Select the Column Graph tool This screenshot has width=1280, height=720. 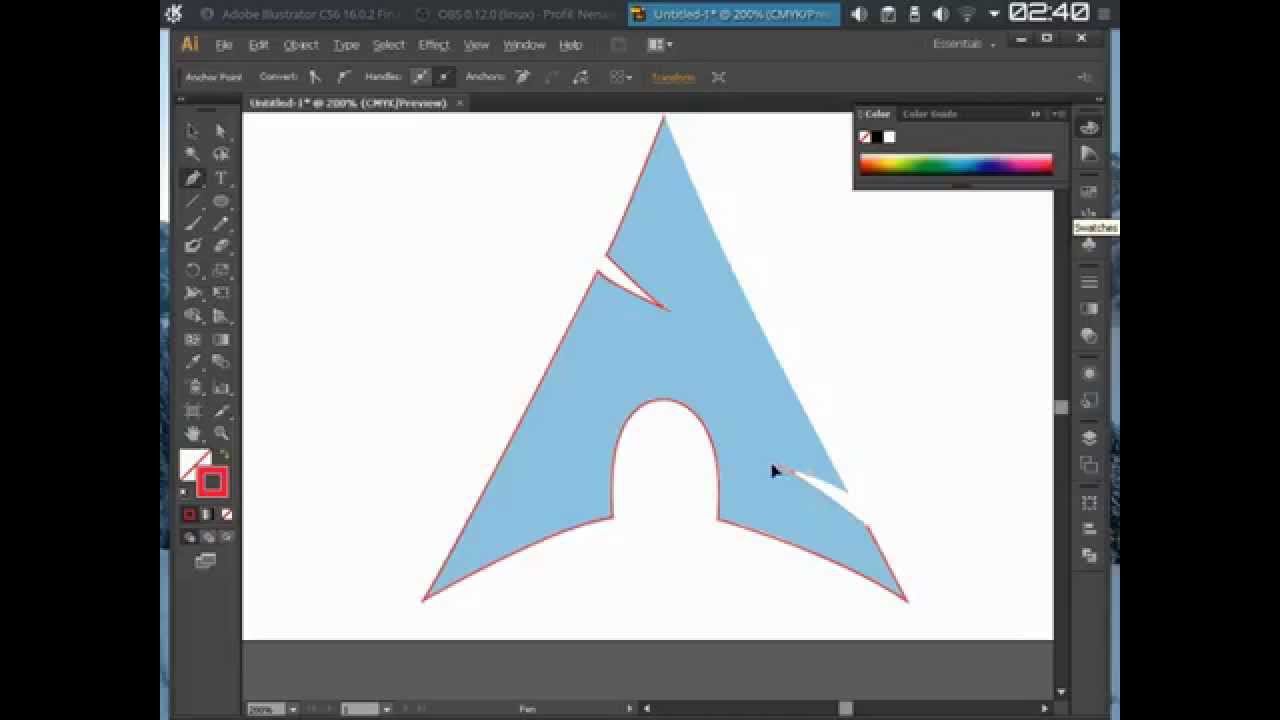pos(221,387)
